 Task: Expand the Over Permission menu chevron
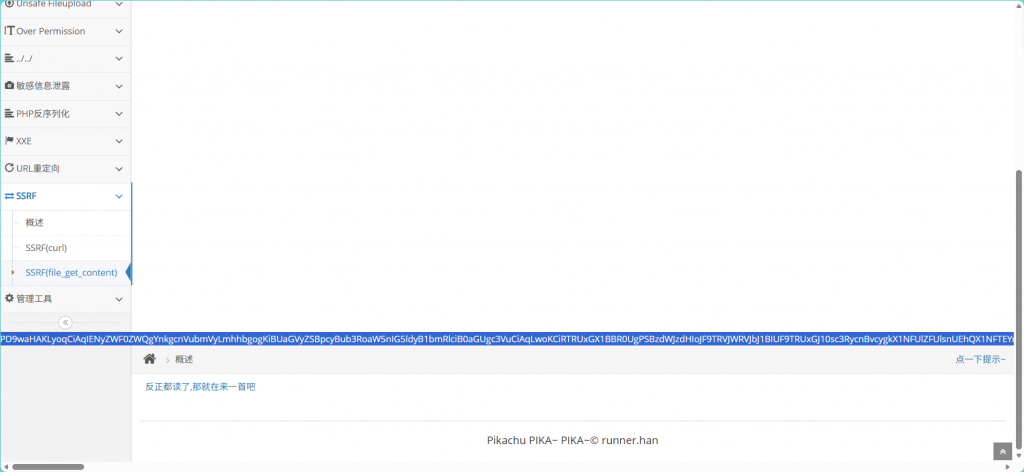[x=119, y=32]
